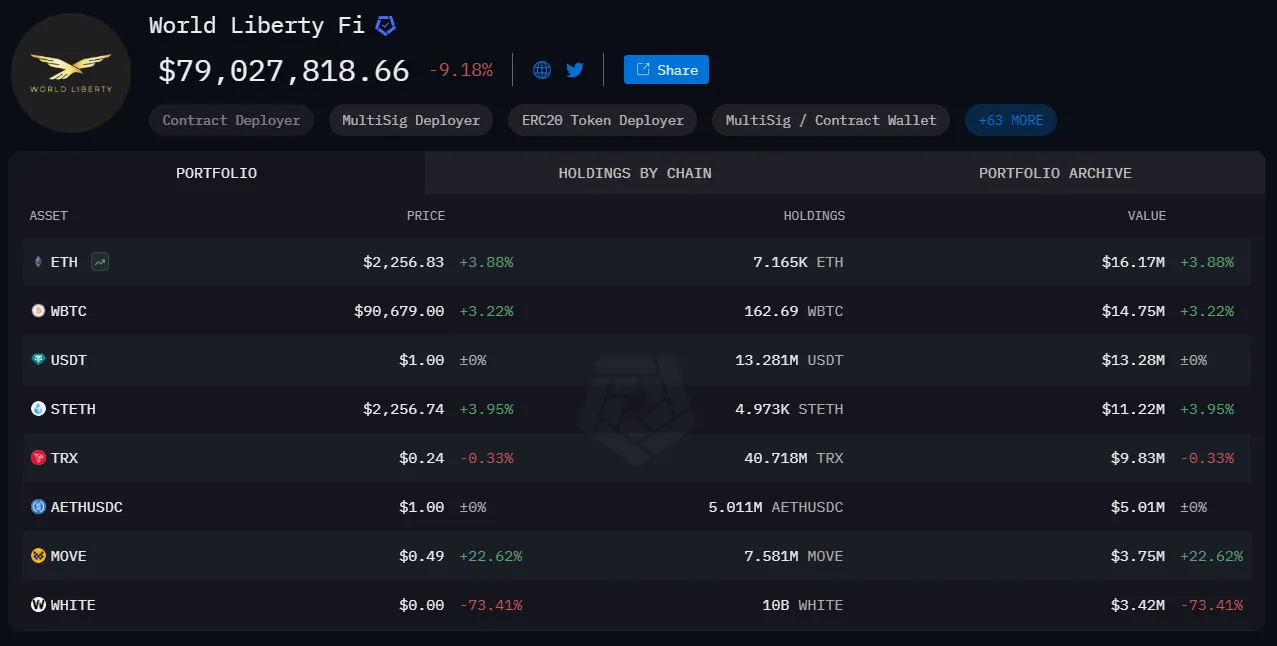Image resolution: width=1277 pixels, height=646 pixels.
Task: Click the STETH token icon
Action: 39,409
